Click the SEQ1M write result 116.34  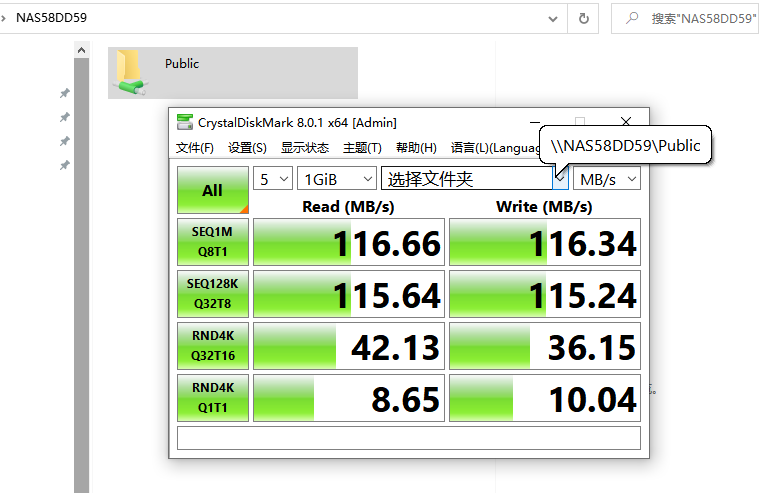coord(545,242)
